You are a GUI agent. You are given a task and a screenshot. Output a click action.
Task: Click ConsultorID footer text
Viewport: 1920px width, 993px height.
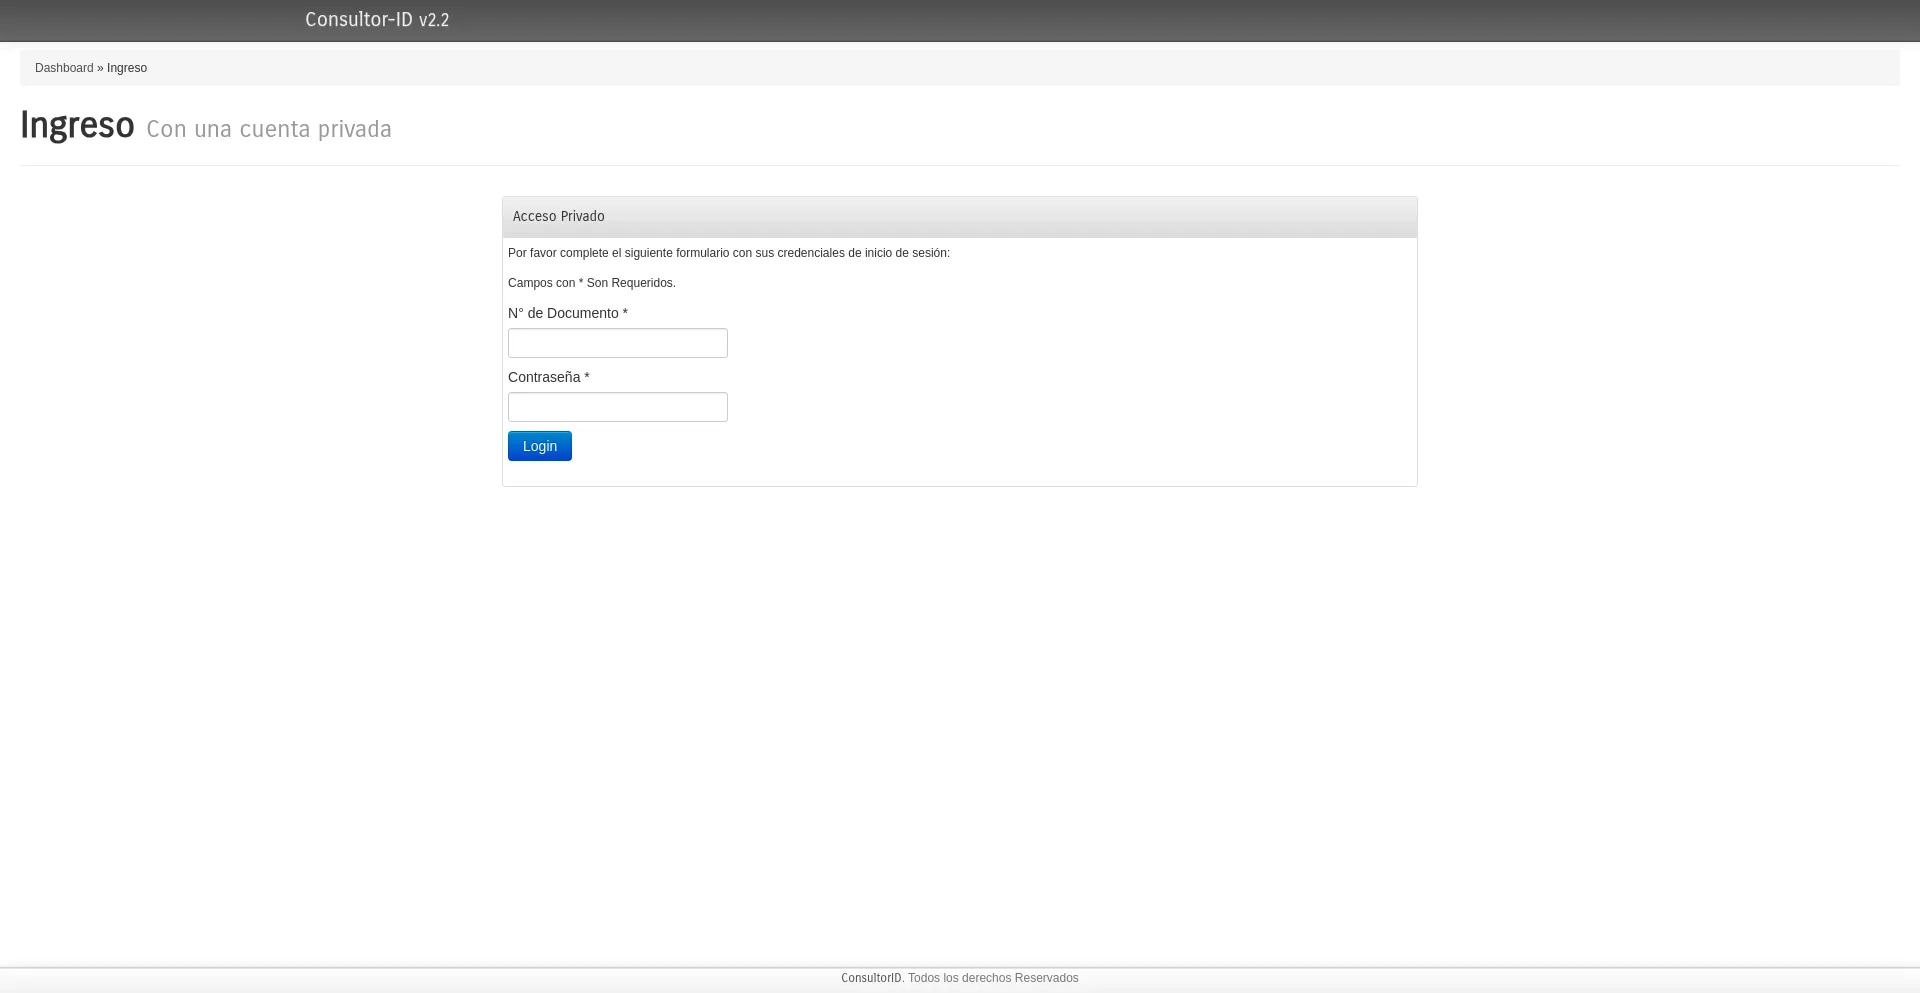tap(871, 978)
